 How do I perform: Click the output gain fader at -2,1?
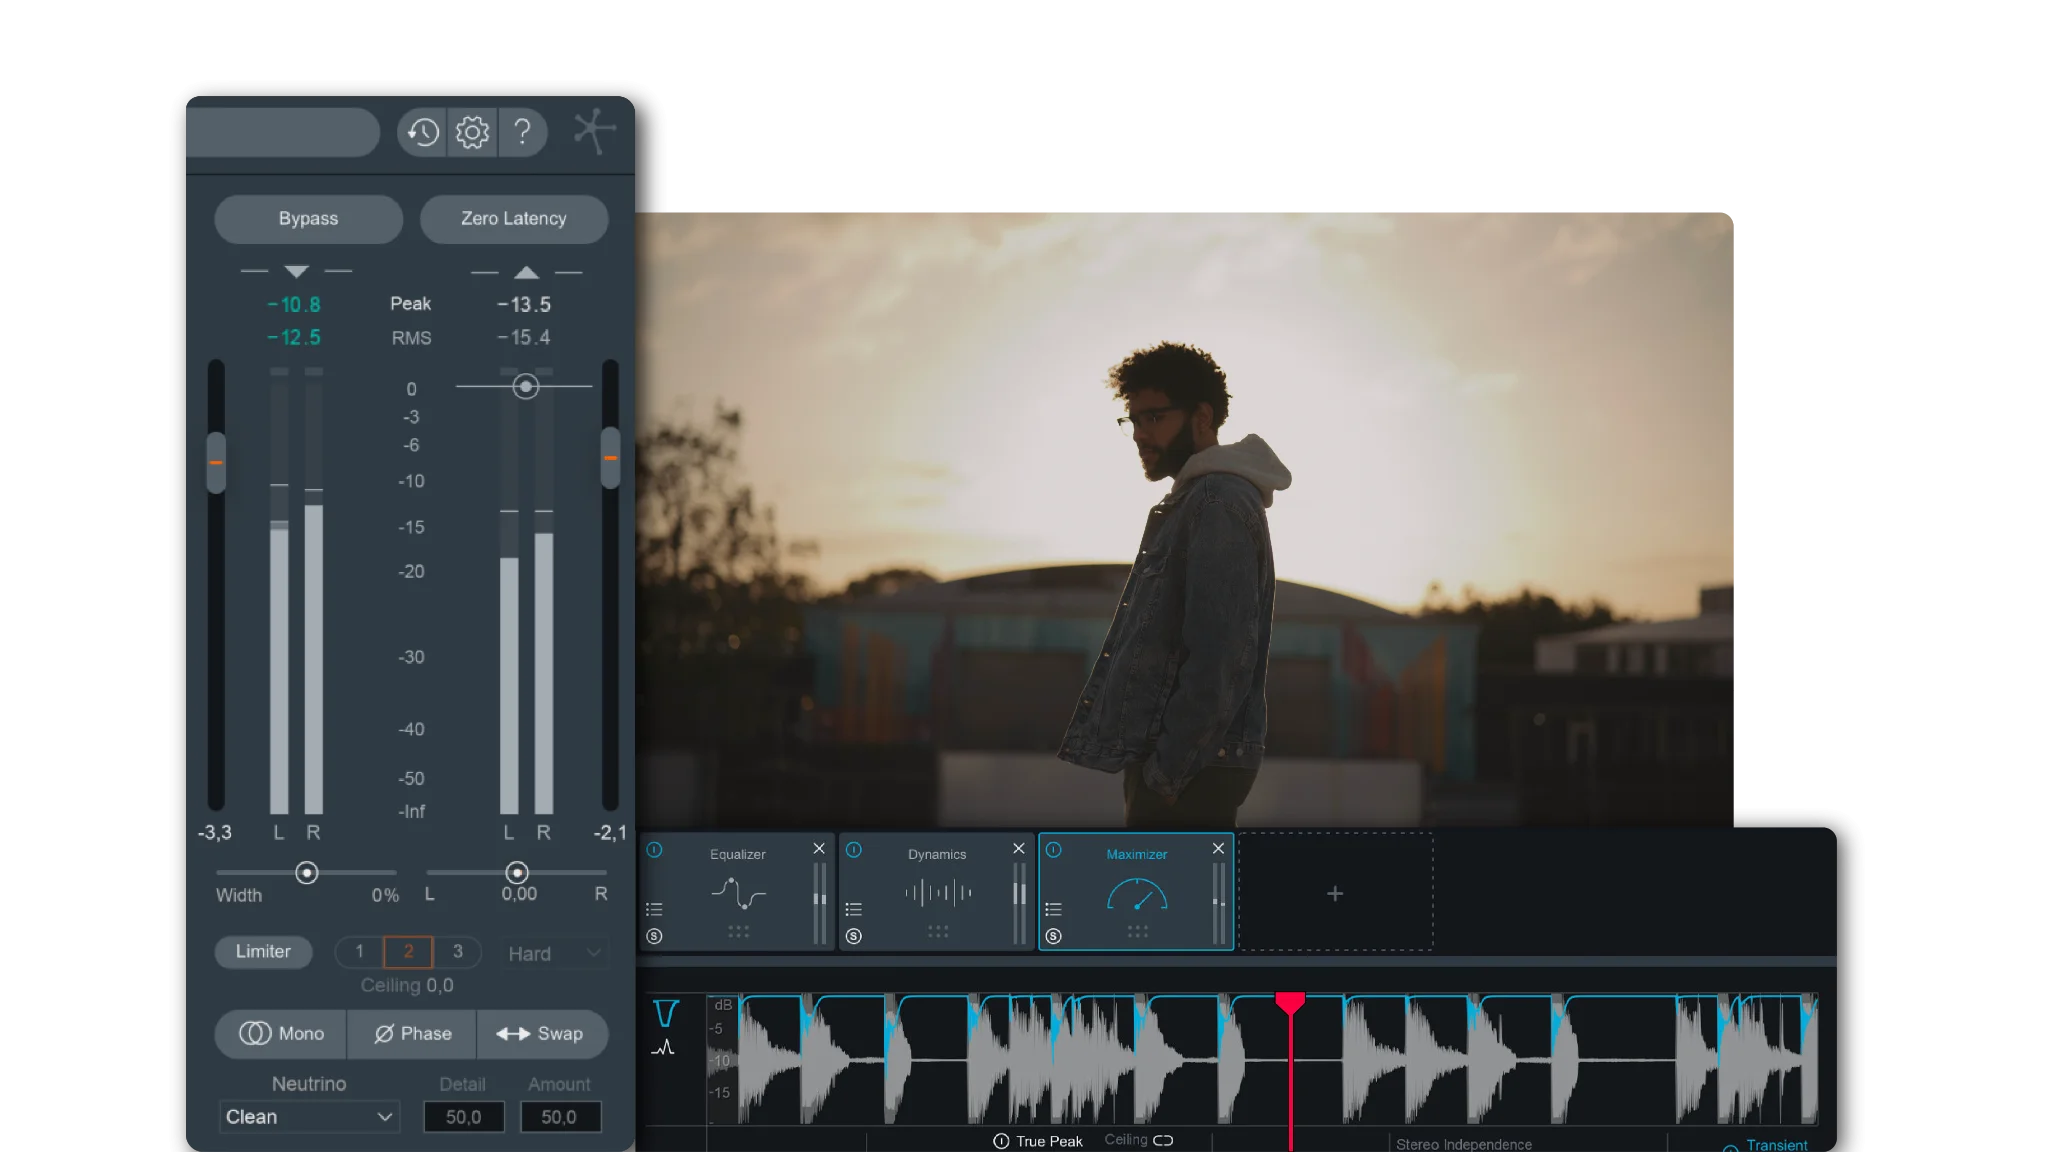[610, 458]
